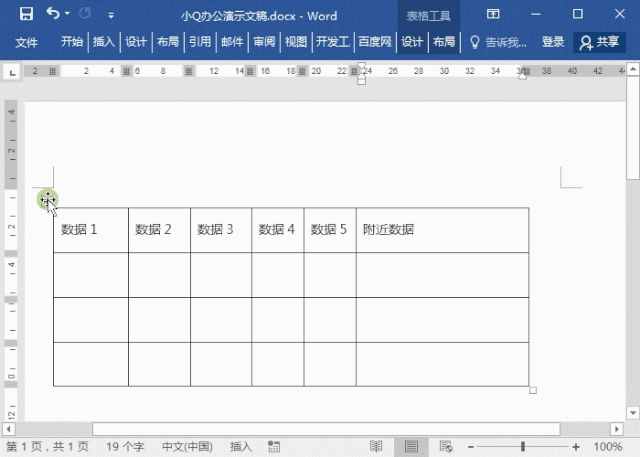Click the macro recording icon in status bar
This screenshot has width=640, height=457.
[274, 446]
